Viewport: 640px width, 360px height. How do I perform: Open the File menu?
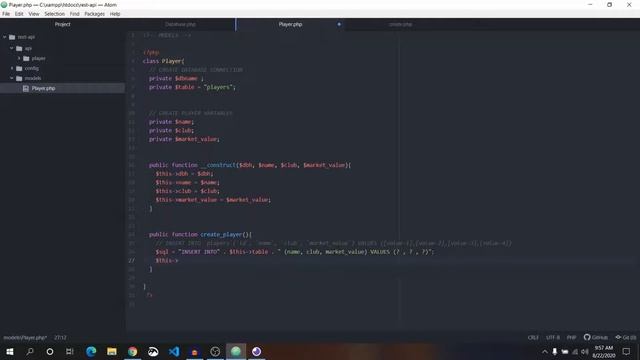6,14
